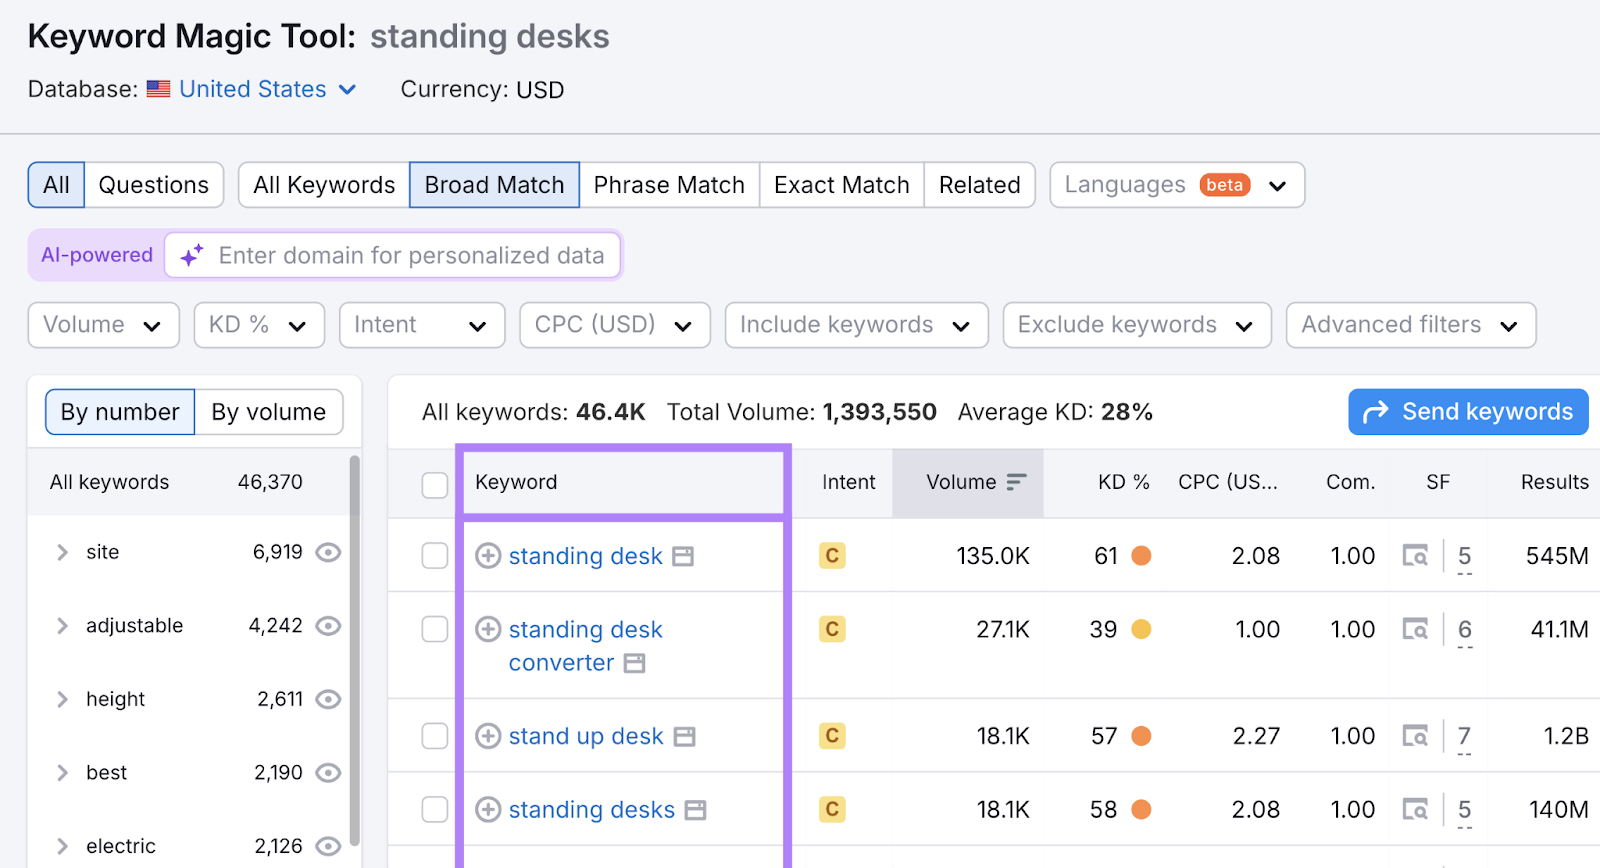Click the plus icon beside standing desk
This screenshot has width=1600, height=868.
pyautogui.click(x=488, y=556)
